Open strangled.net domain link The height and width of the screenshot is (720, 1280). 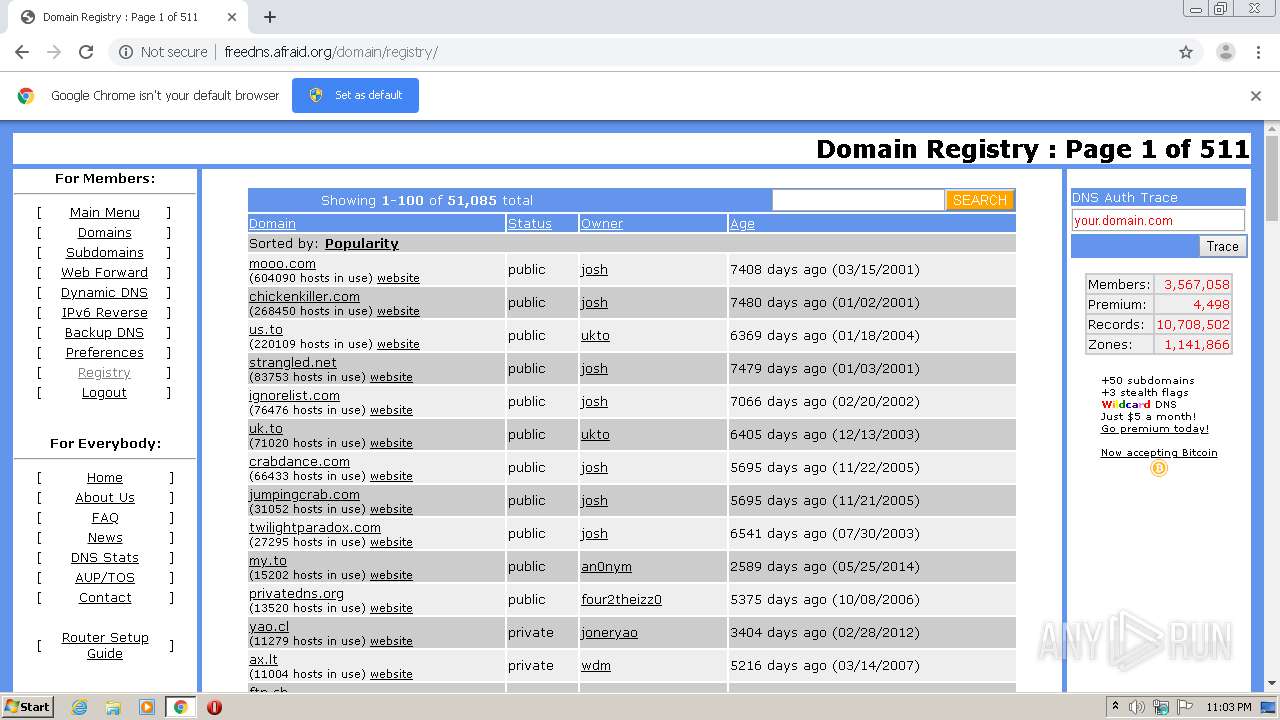coord(292,362)
